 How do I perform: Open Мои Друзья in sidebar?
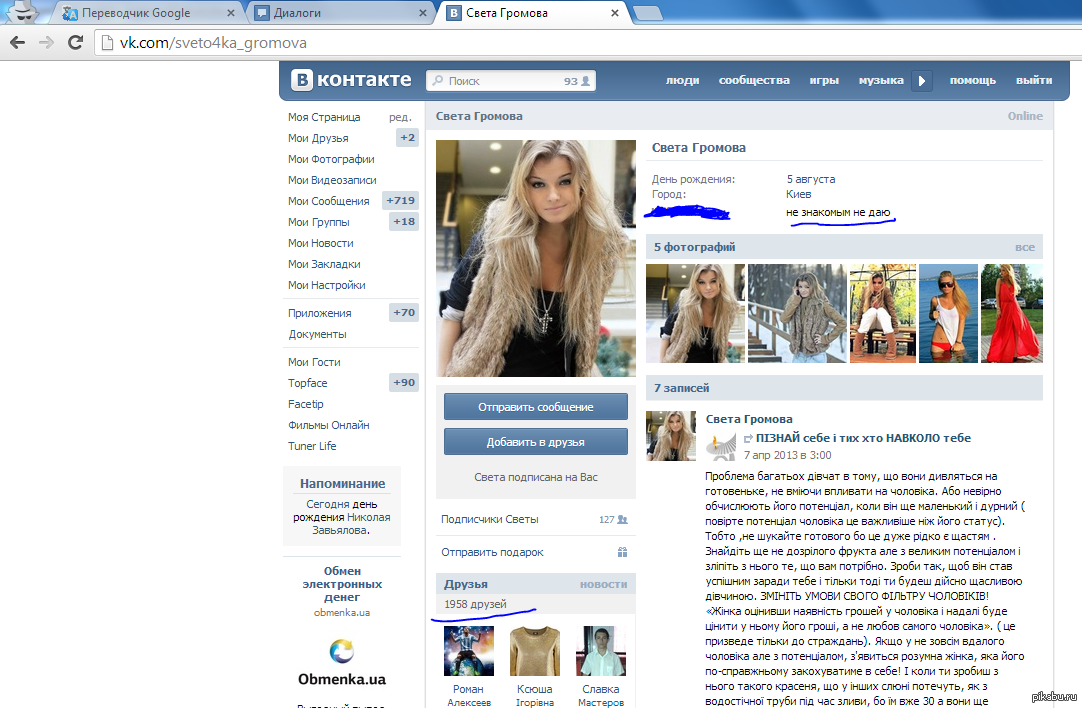pyautogui.click(x=318, y=138)
